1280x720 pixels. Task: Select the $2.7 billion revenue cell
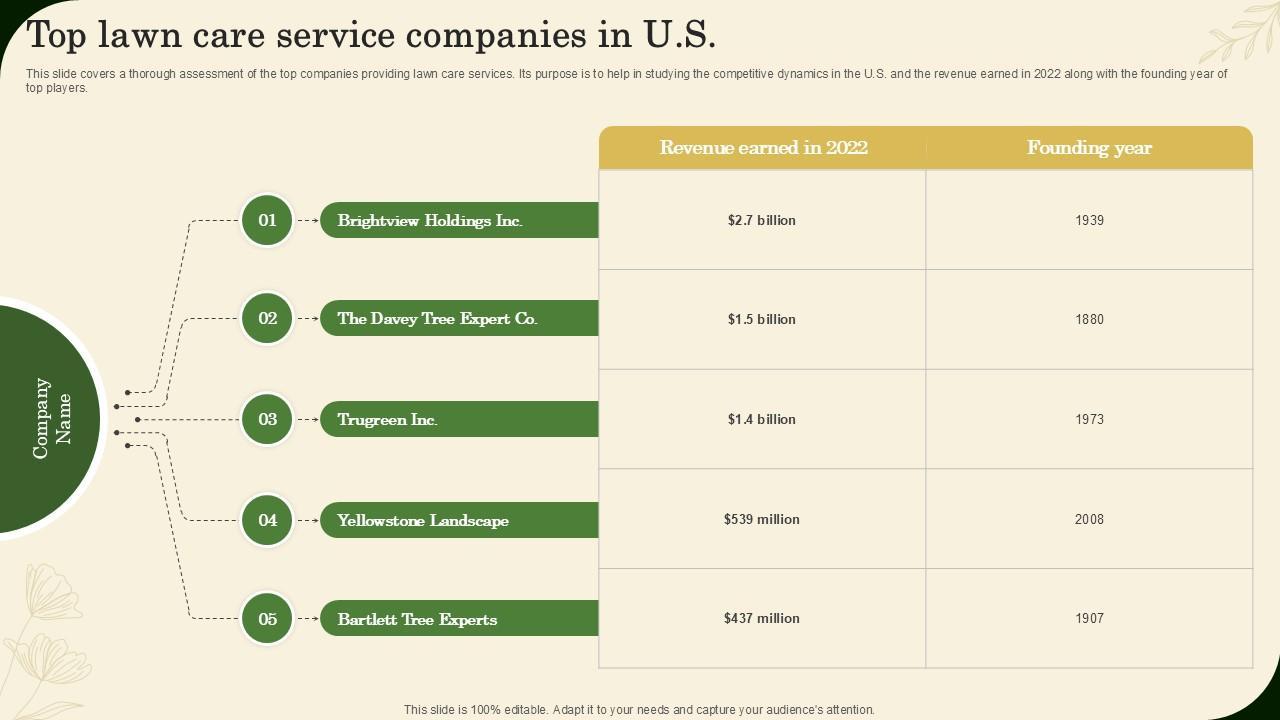(x=762, y=220)
